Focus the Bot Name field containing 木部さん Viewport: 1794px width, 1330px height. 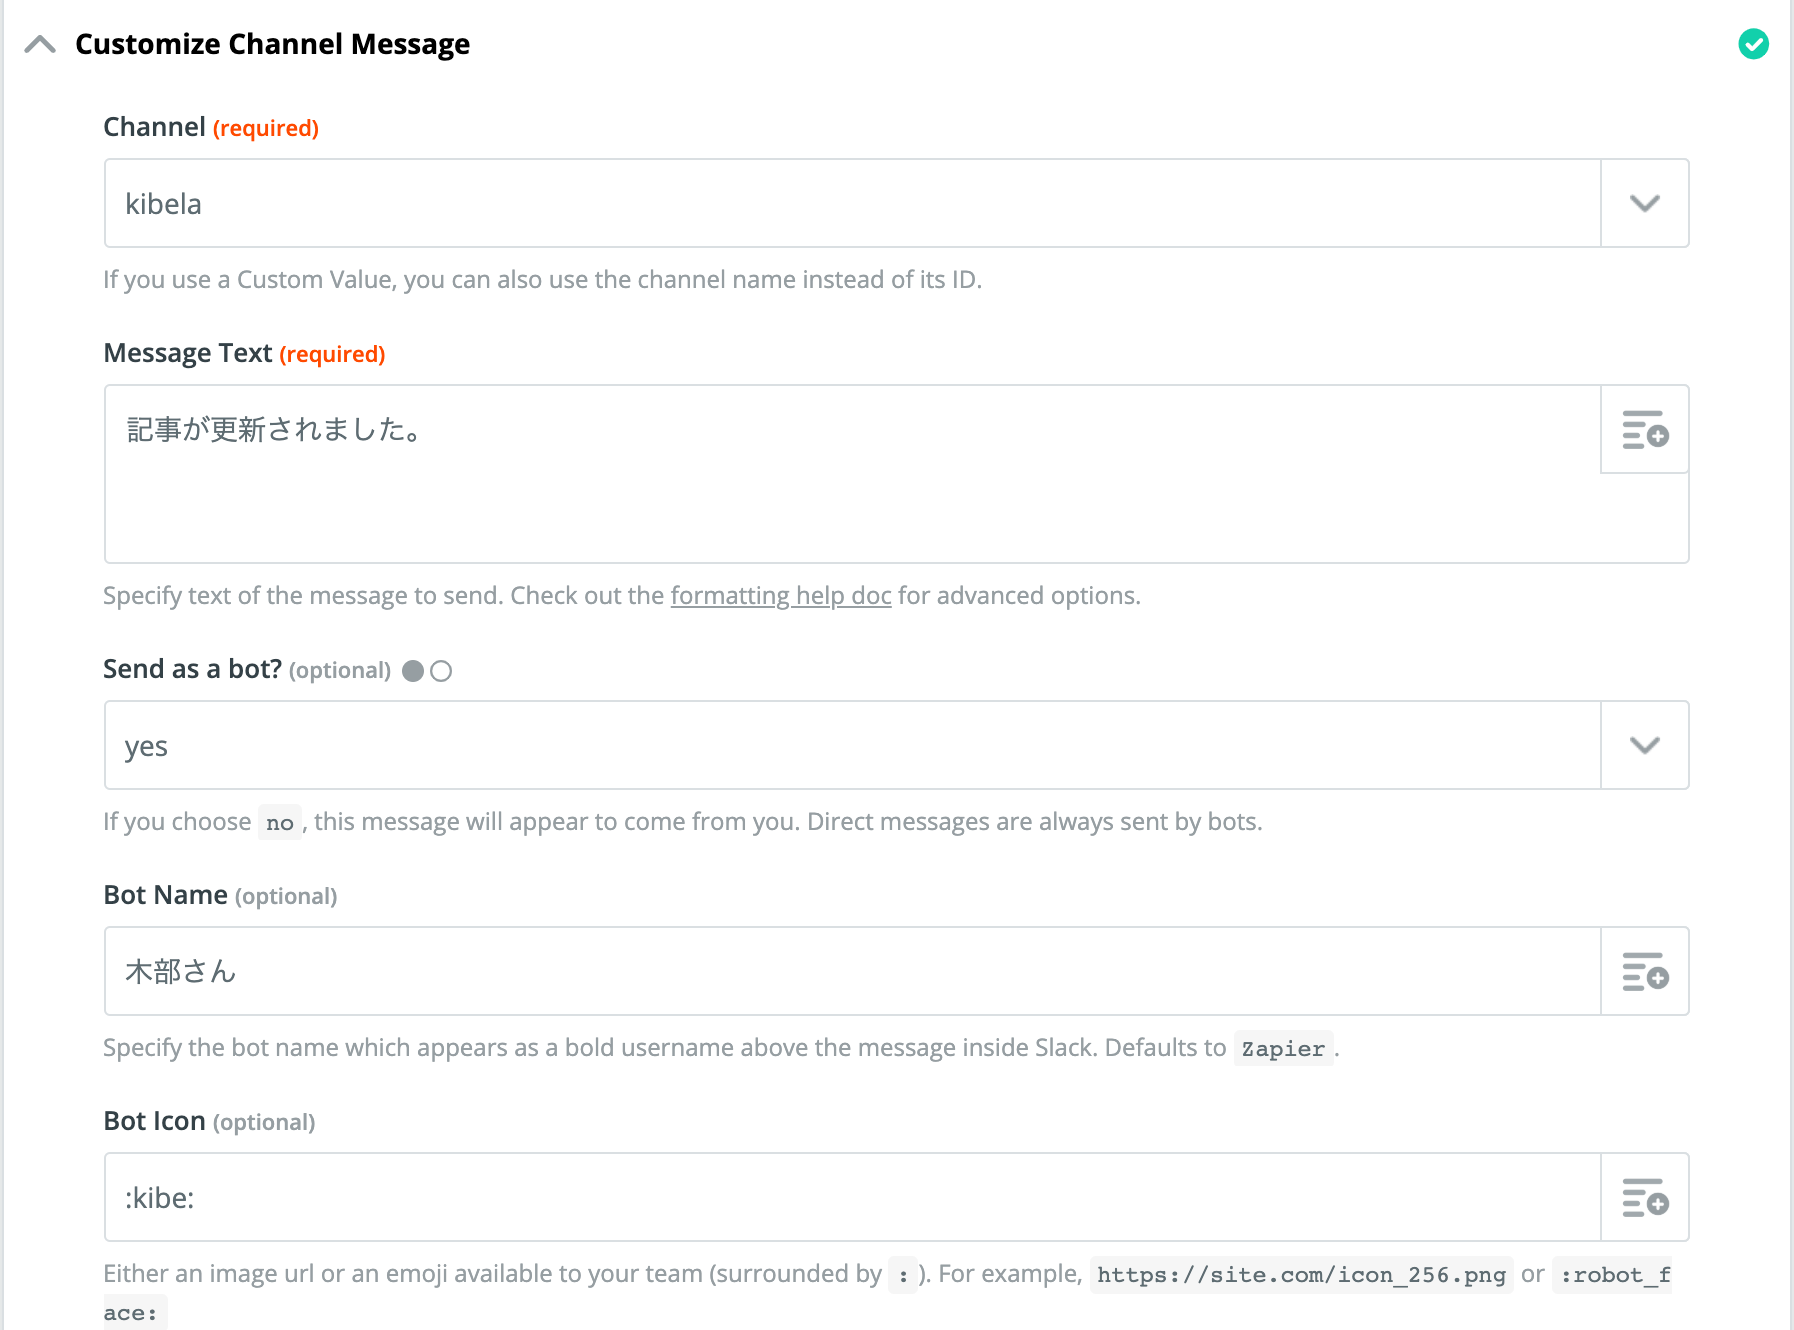pos(852,971)
